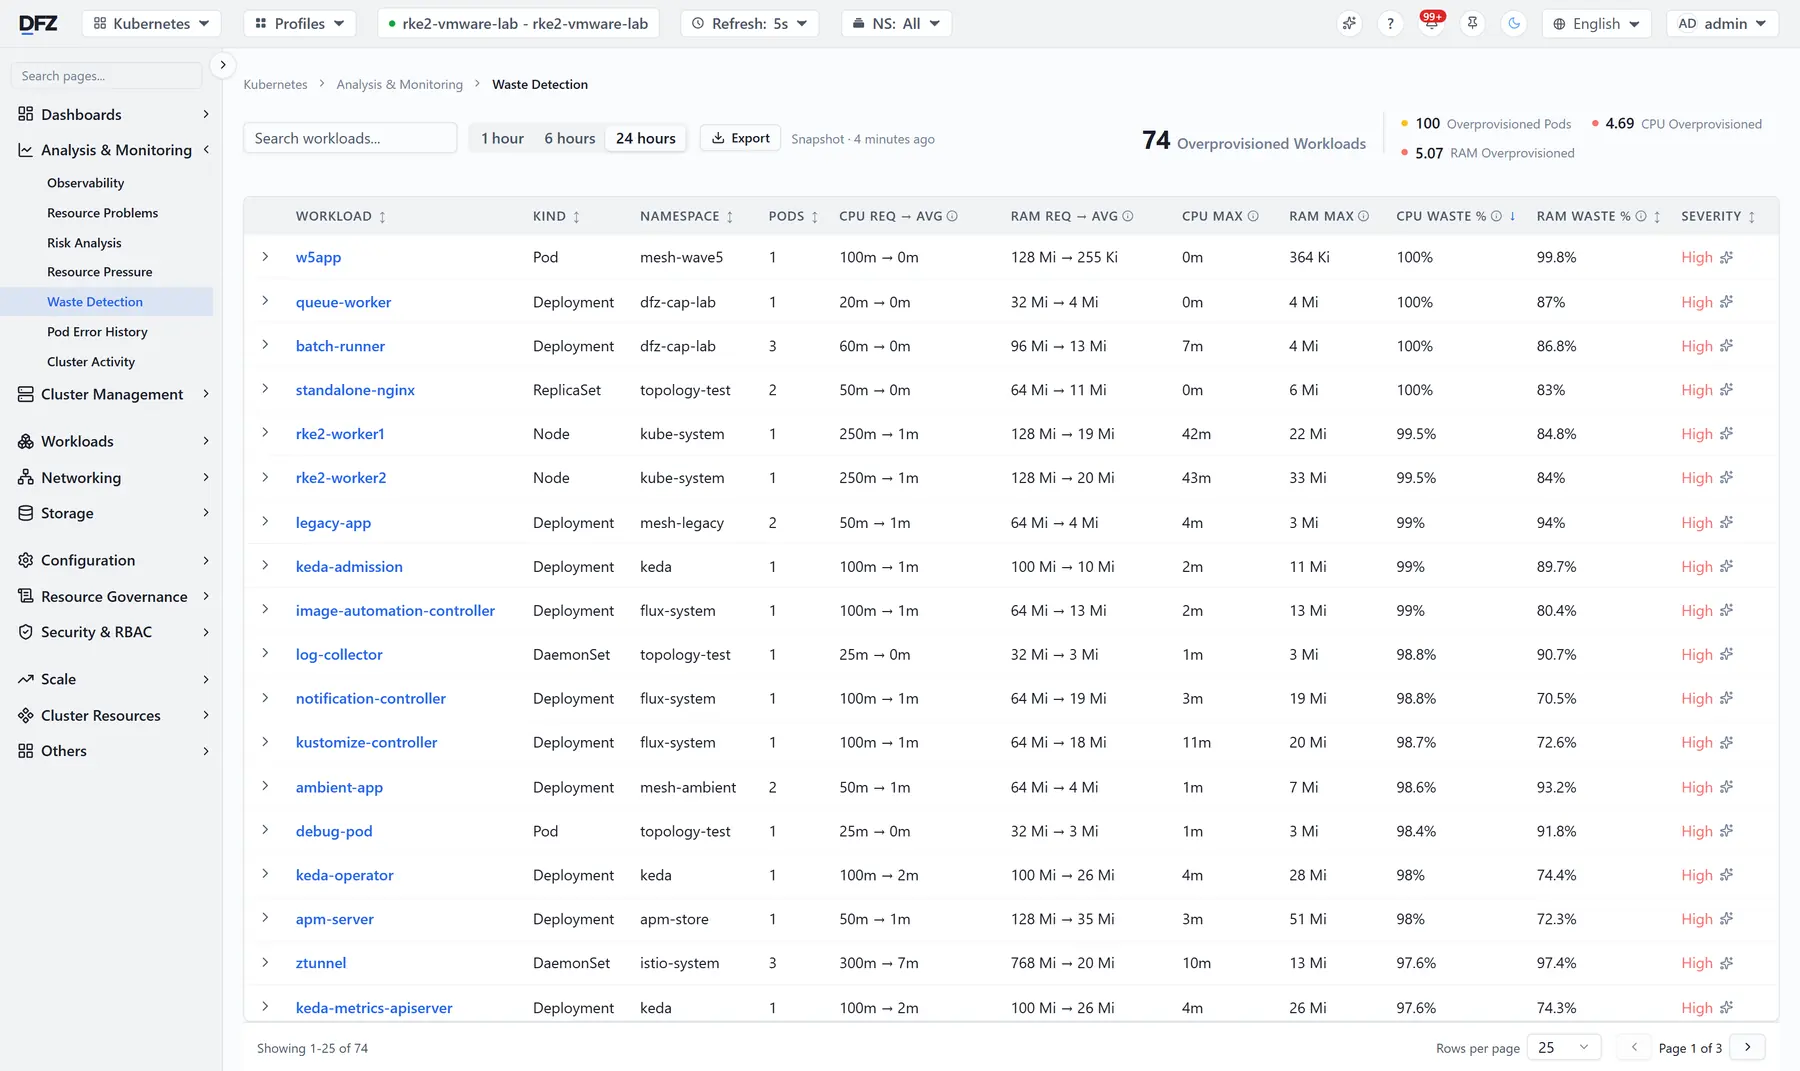Click info icon beside CPU WASTE % header
Image resolution: width=1800 pixels, height=1071 pixels.
tap(1496, 216)
